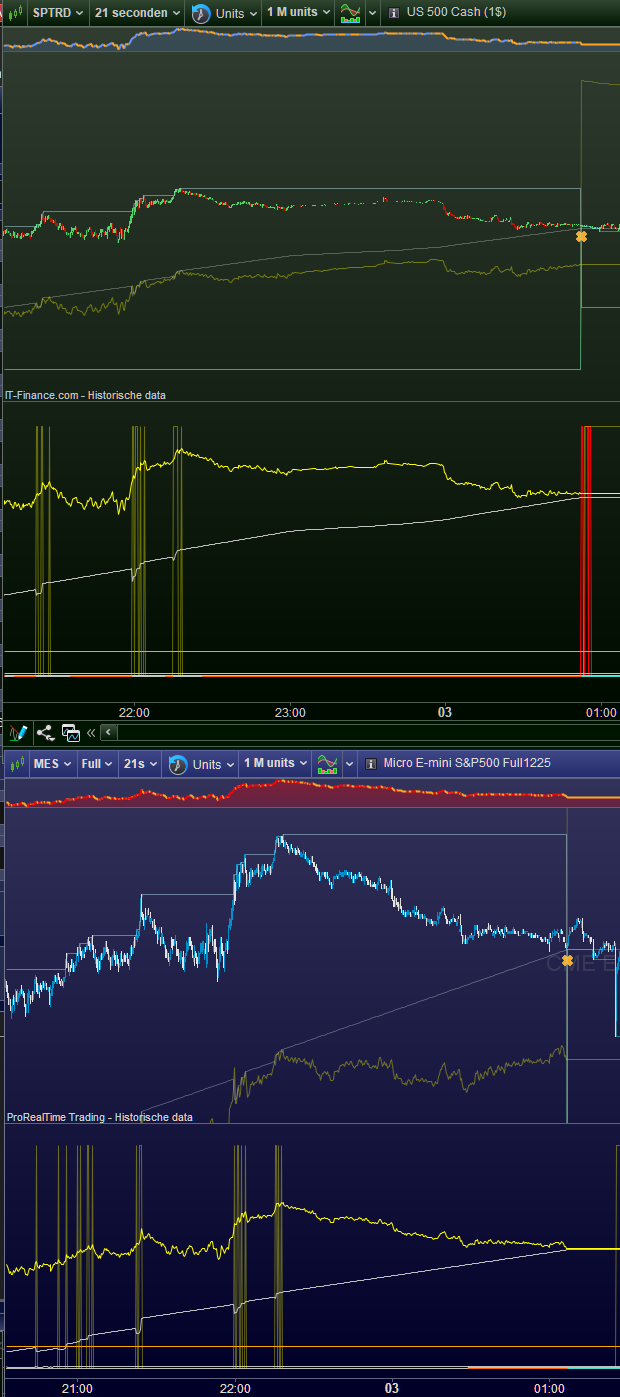Open the MES instrument dropdown
The width and height of the screenshot is (620, 1397).
pos(52,764)
